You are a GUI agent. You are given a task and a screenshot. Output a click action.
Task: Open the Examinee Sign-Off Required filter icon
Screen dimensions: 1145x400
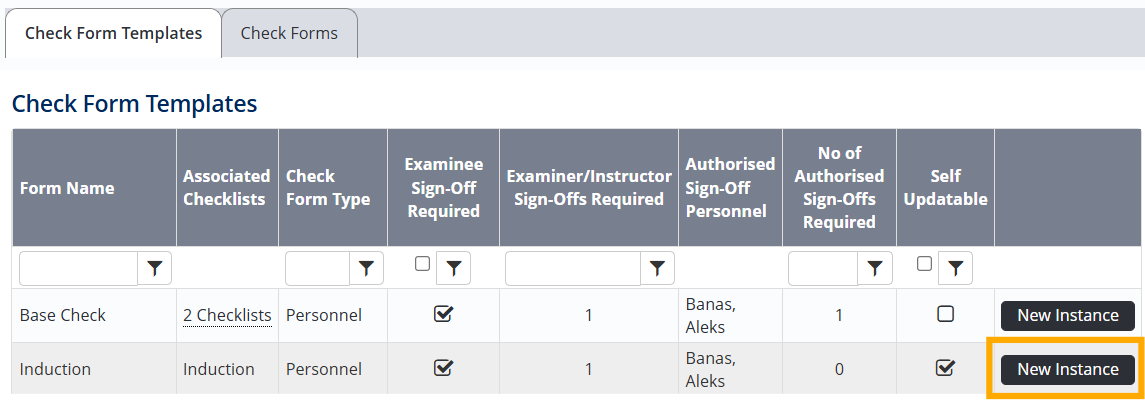click(x=454, y=268)
